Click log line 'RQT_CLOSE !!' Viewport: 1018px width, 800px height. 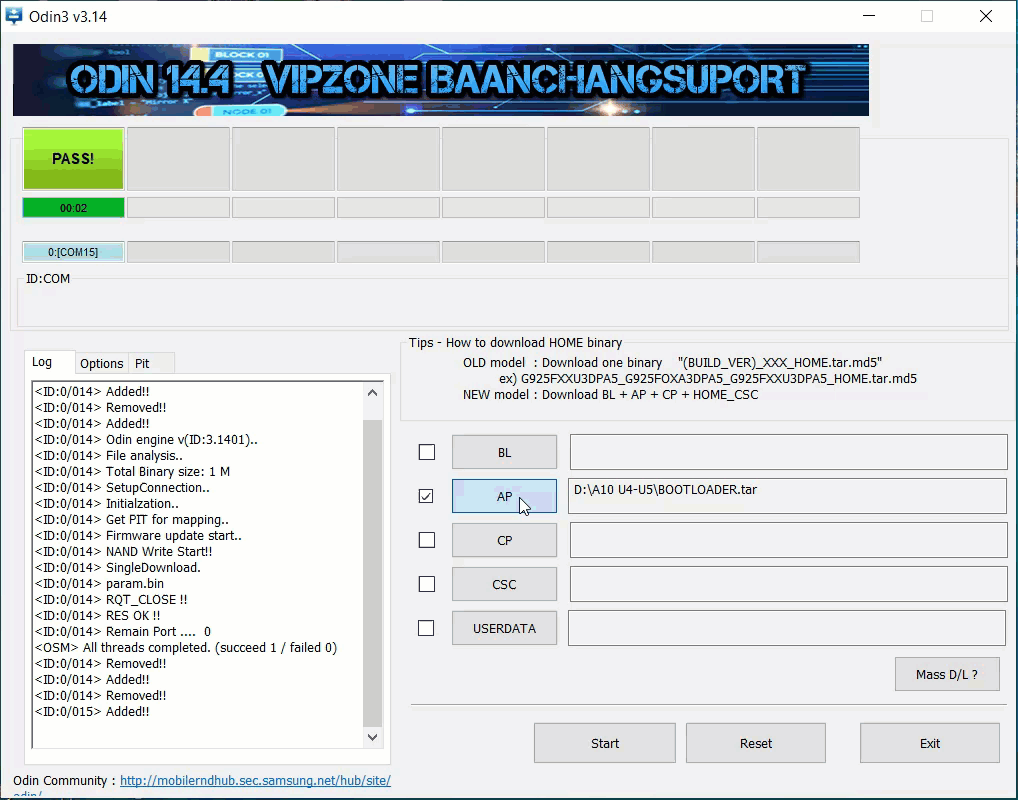click(111, 599)
